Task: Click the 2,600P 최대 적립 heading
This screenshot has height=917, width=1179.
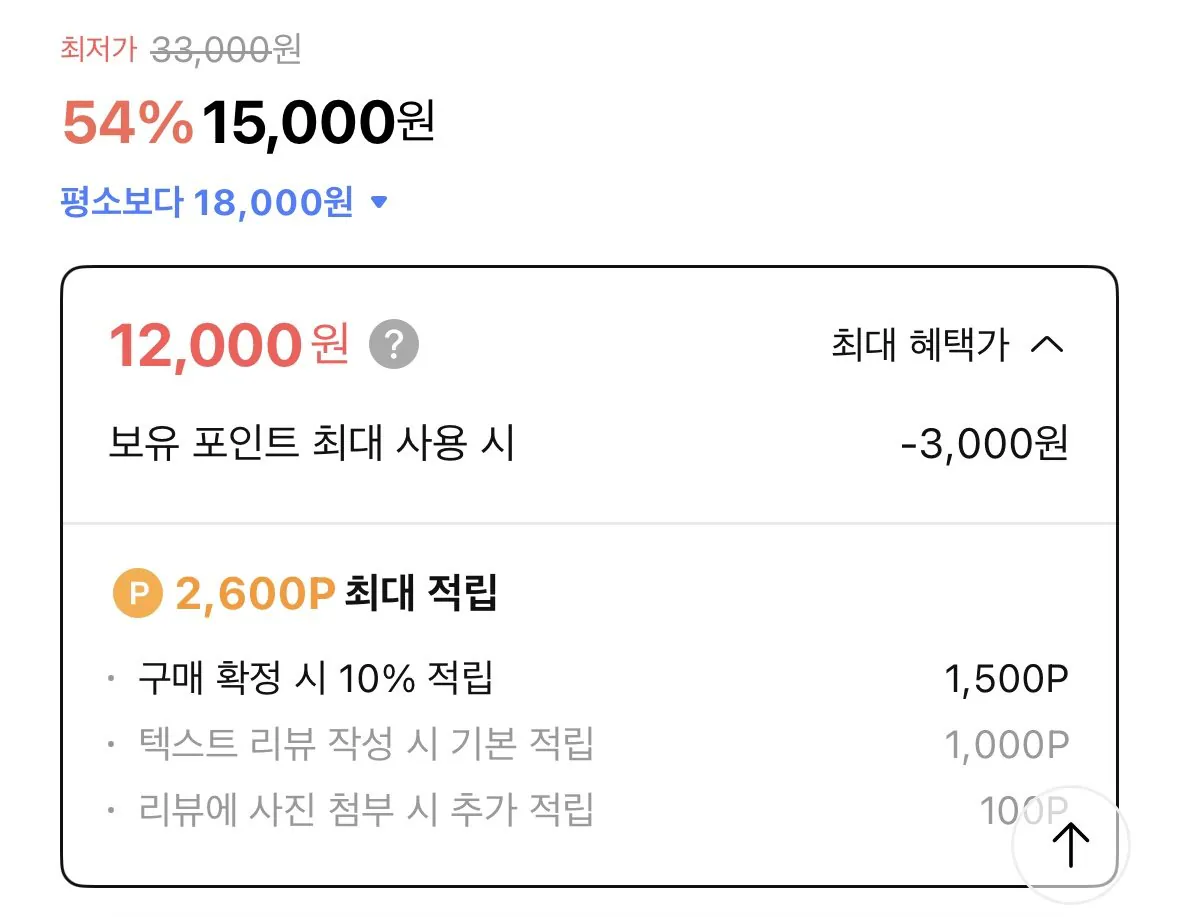Action: pos(336,595)
